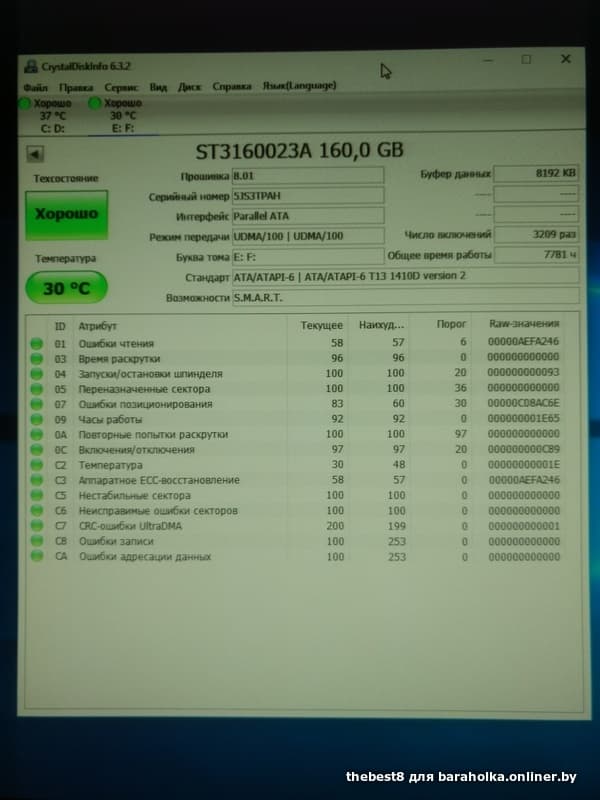Click status dot for Температура row

click(36, 465)
